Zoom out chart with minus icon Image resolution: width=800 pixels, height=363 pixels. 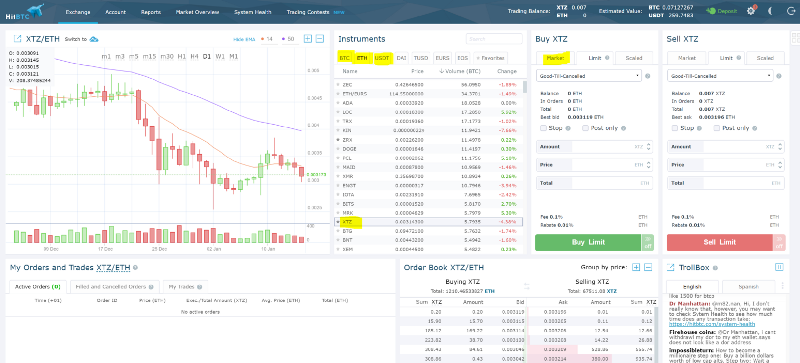(x=319, y=39)
